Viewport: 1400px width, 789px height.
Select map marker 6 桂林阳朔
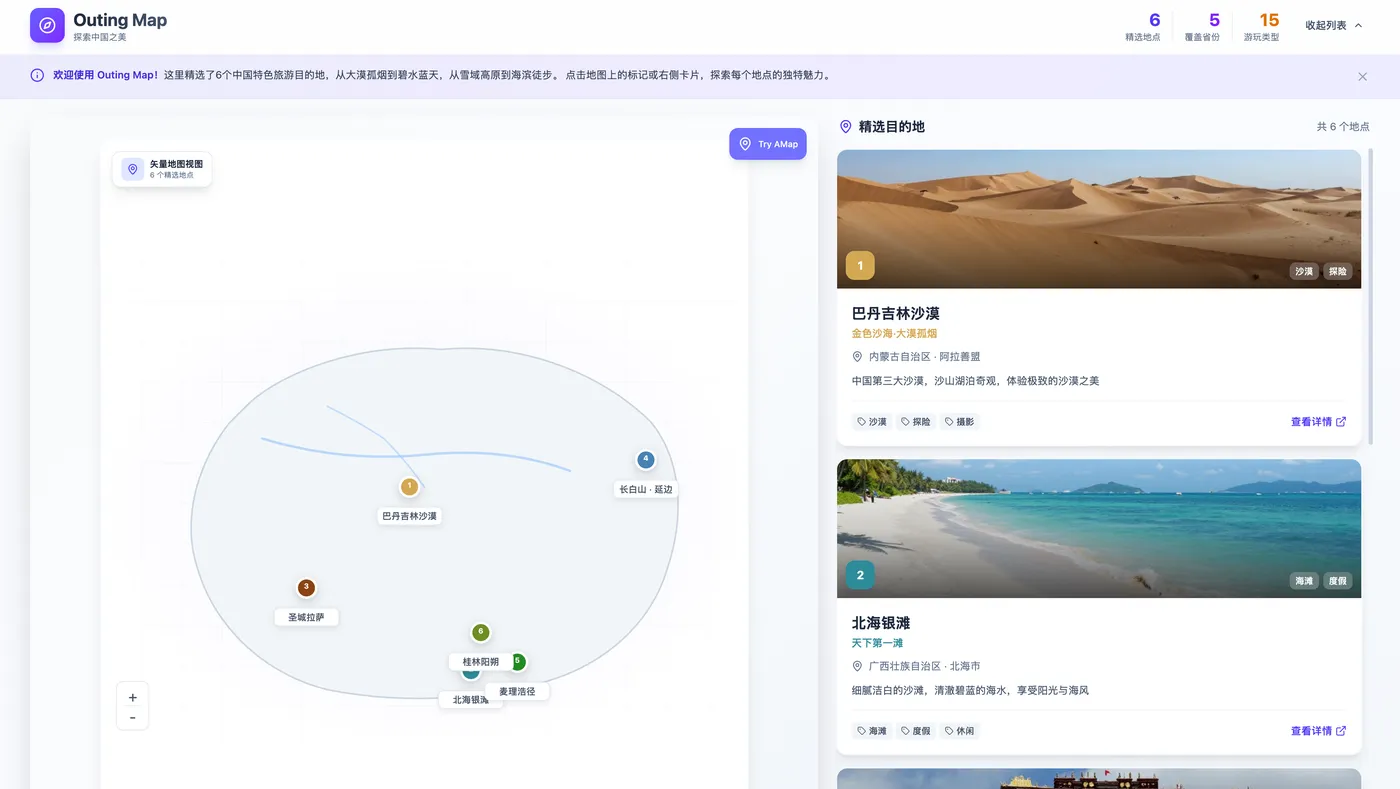[x=481, y=632]
